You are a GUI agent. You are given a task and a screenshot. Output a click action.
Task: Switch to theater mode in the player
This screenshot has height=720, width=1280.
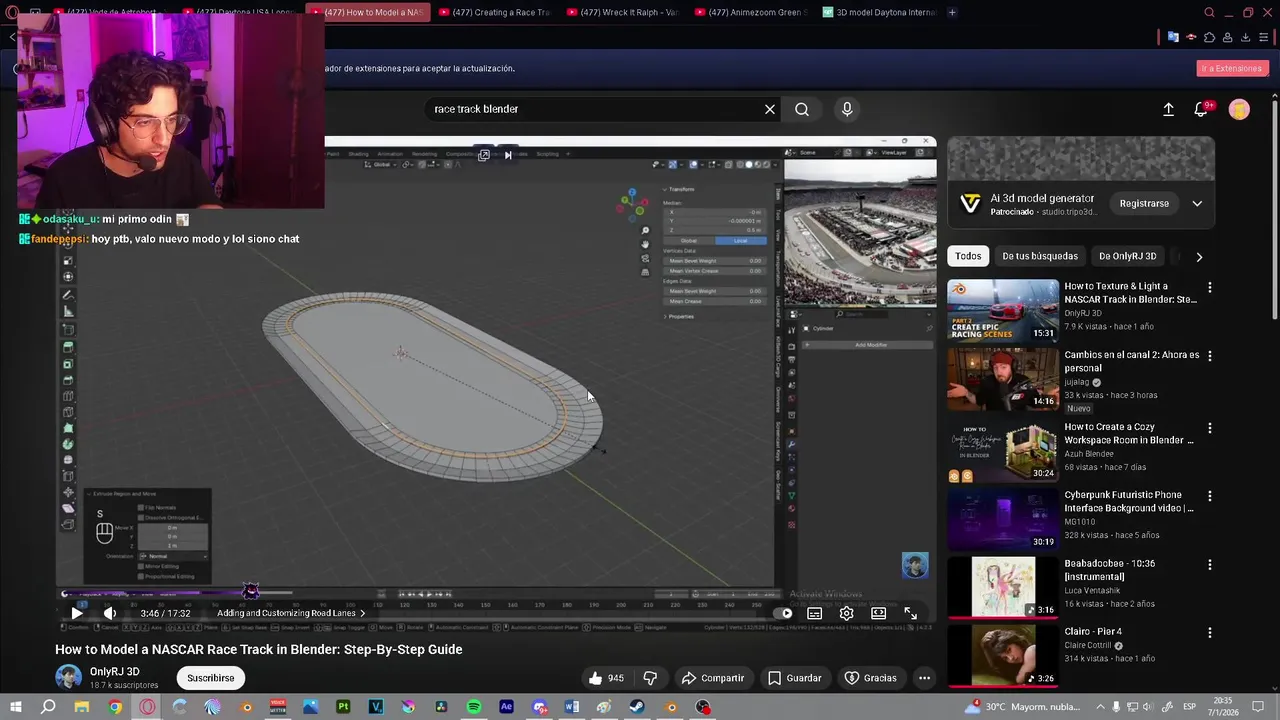879,613
